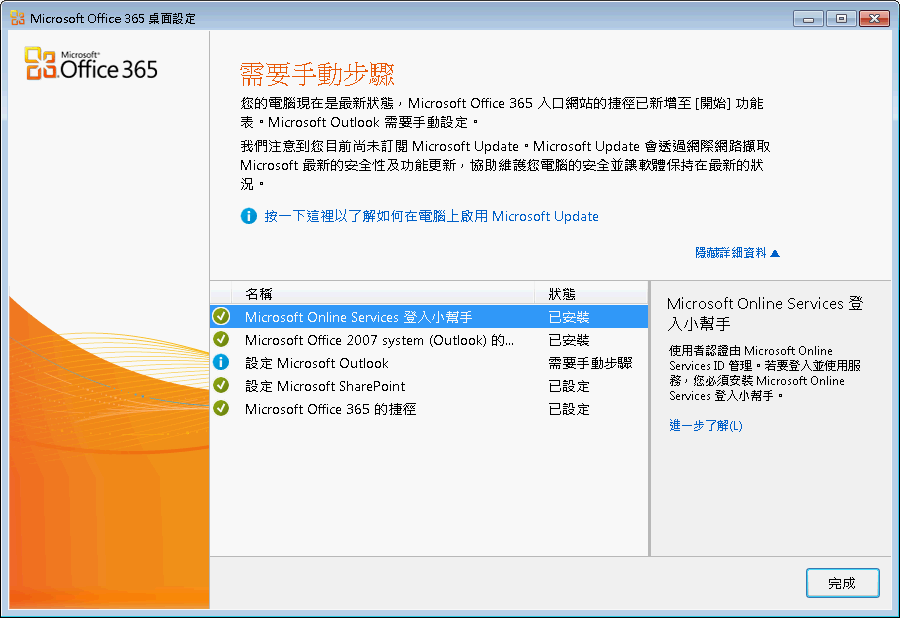Click the Office 365 logo in sidebar
The width and height of the screenshot is (900, 618).
91,64
